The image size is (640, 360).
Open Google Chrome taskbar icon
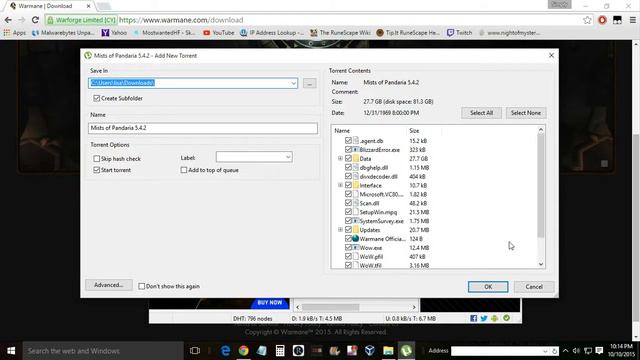click(x=243, y=351)
